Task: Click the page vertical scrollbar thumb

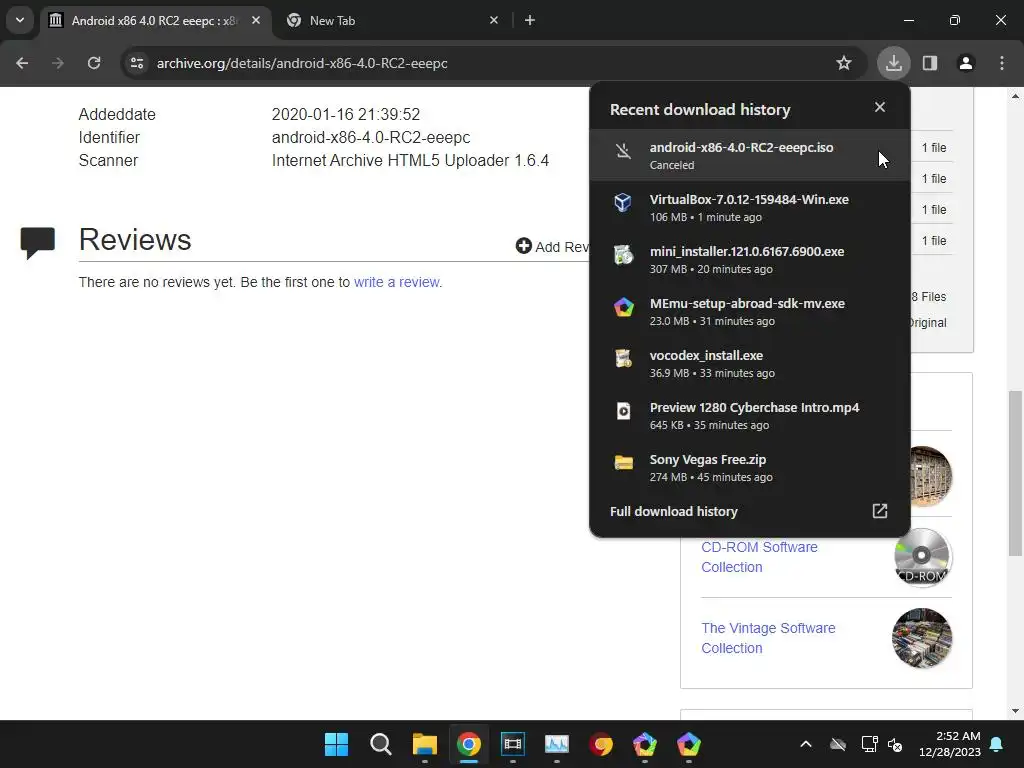Action: click(1015, 473)
